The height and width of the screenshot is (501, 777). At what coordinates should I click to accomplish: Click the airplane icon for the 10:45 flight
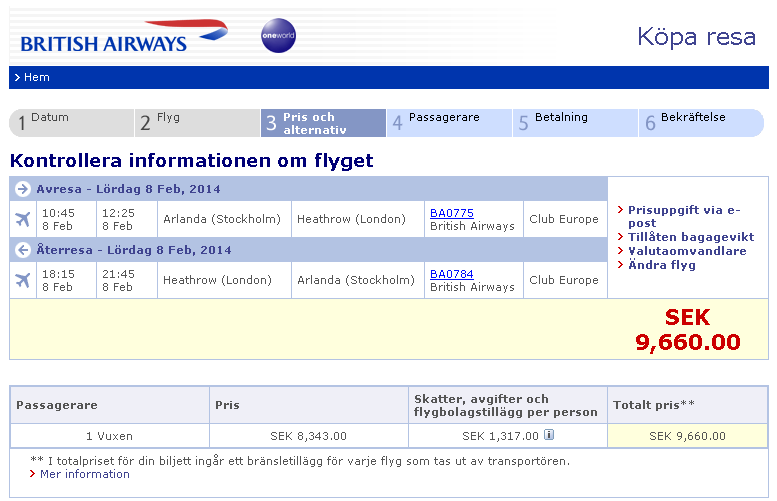click(x=23, y=219)
